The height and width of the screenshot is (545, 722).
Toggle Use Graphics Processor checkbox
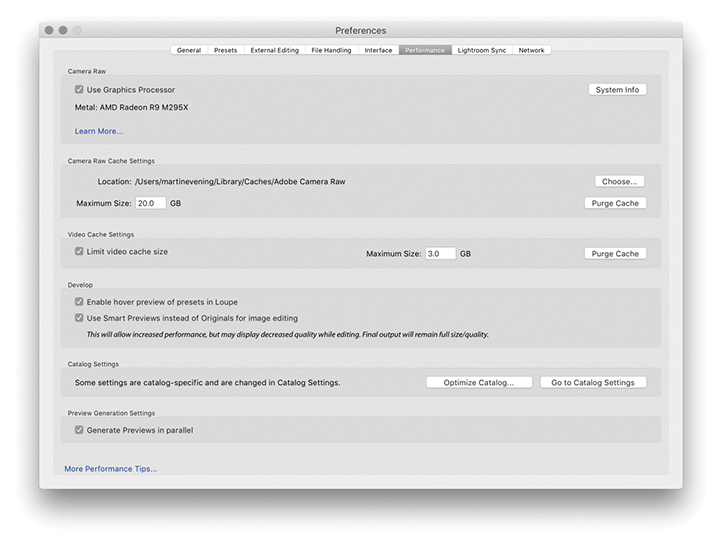pyautogui.click(x=79, y=90)
